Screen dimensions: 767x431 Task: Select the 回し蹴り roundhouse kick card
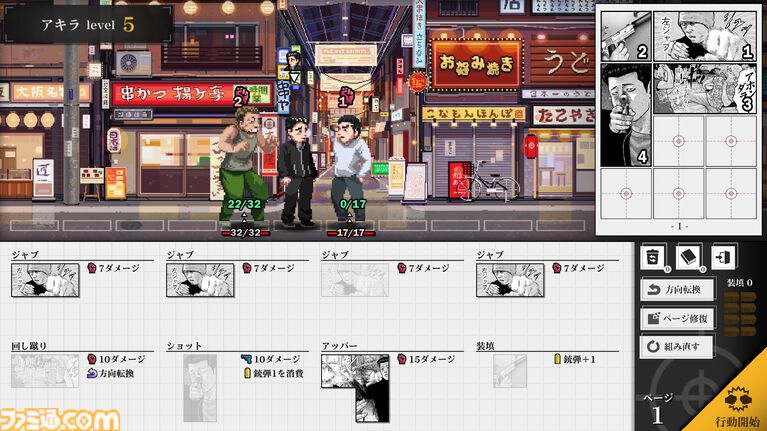[45, 370]
